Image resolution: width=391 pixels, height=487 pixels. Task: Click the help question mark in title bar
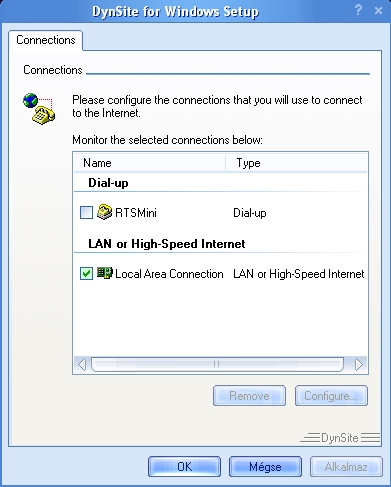click(x=358, y=10)
